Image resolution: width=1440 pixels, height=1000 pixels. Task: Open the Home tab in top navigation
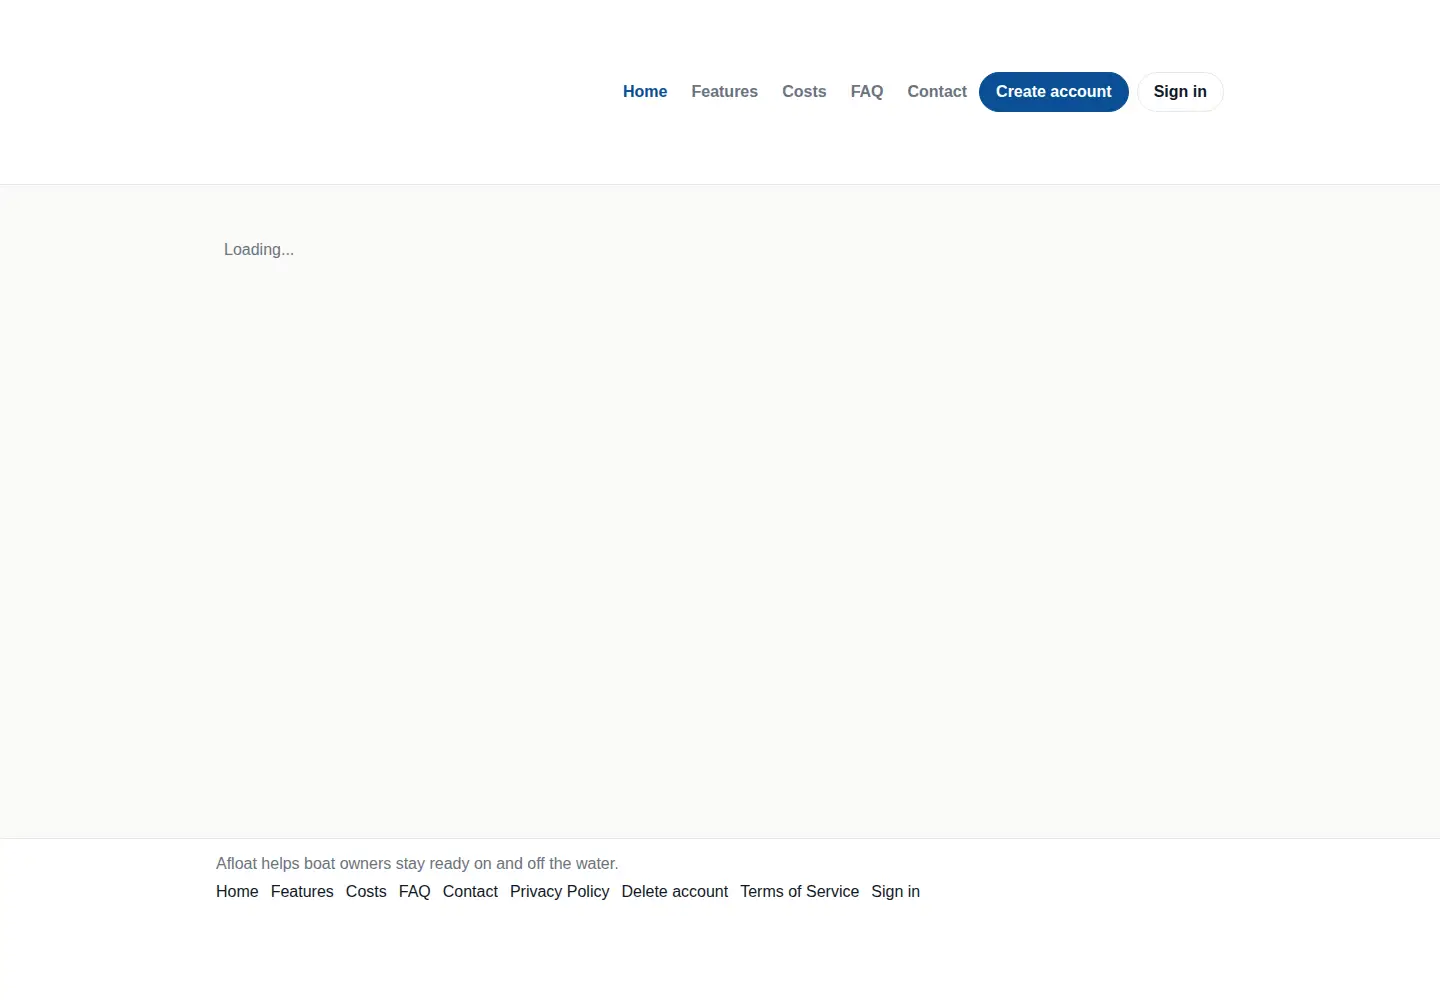coord(645,92)
